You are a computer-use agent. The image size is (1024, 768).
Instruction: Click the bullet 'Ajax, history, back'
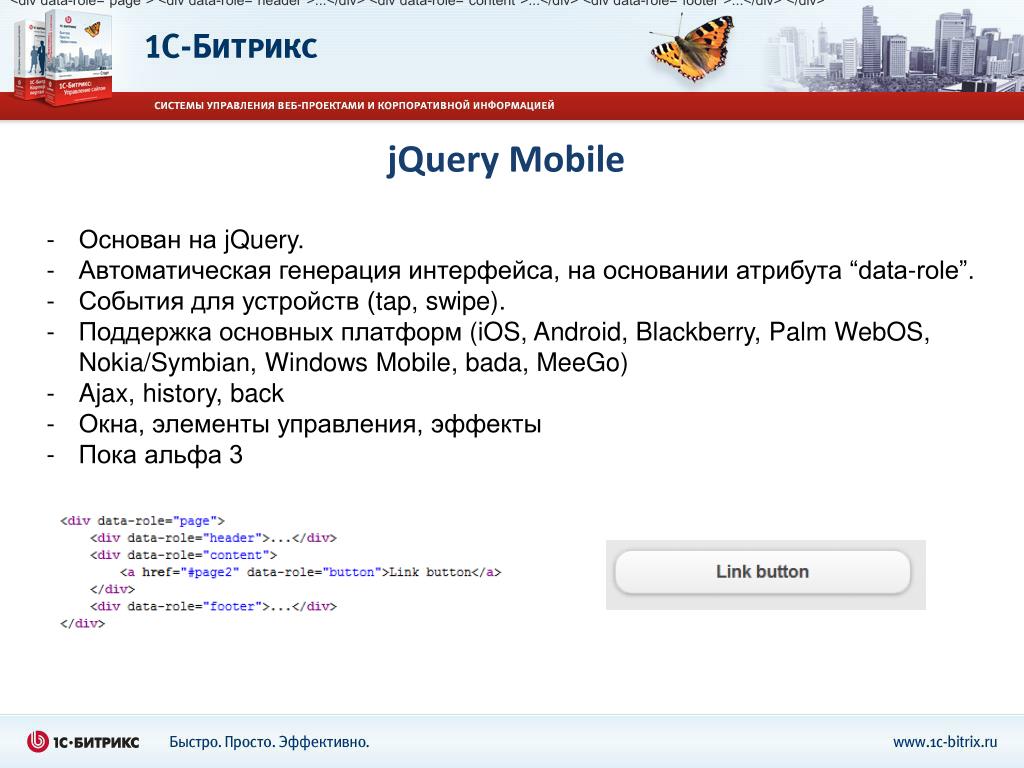[x=182, y=393]
